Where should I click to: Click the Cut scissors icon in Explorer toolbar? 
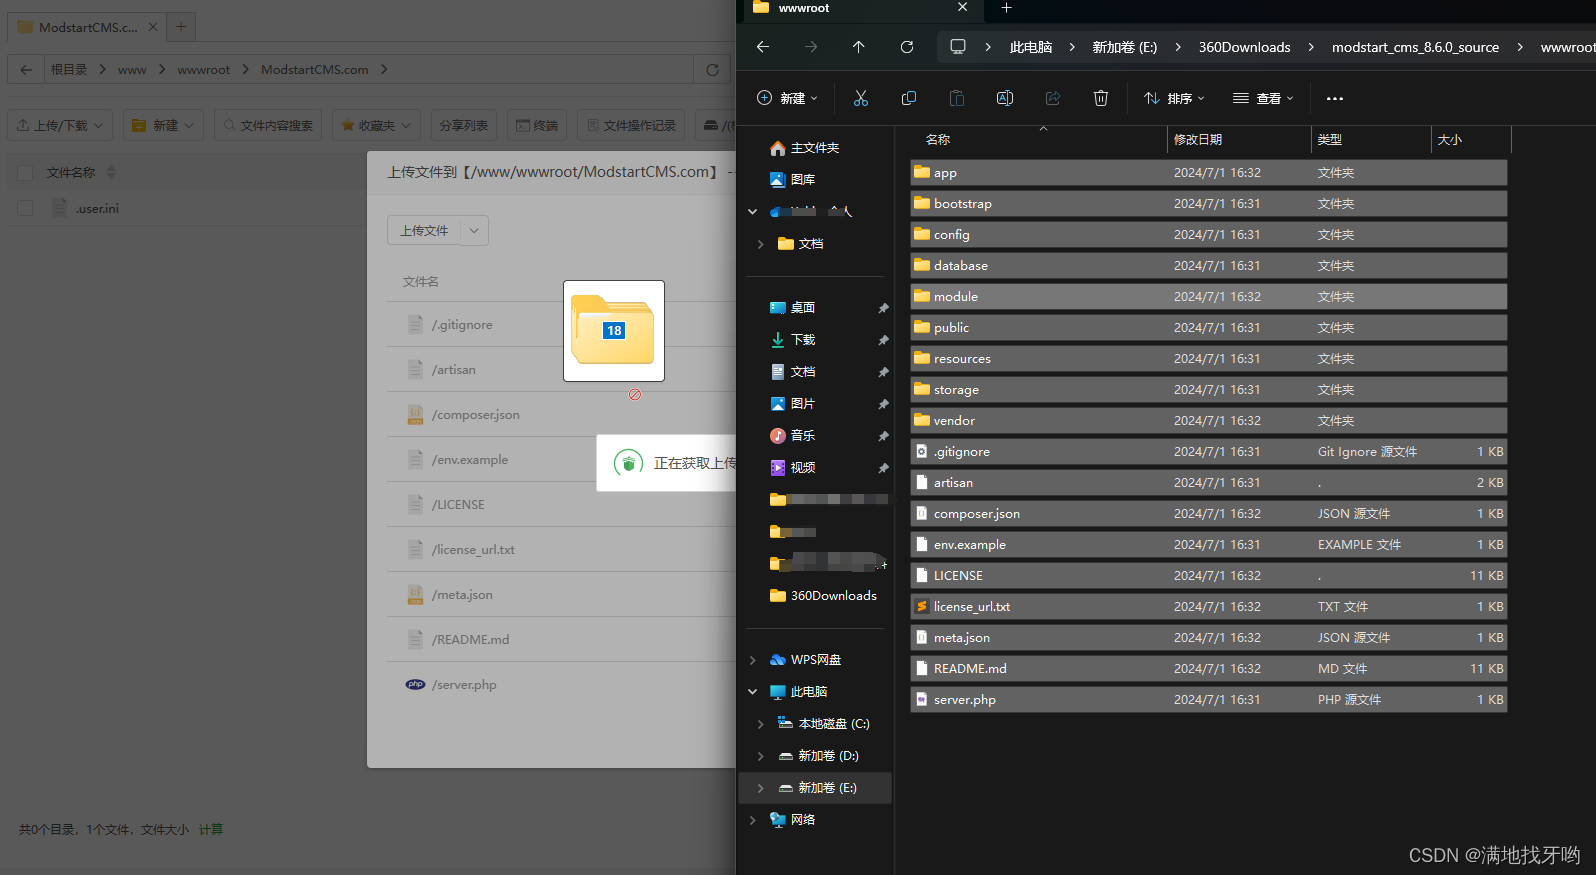tap(861, 98)
